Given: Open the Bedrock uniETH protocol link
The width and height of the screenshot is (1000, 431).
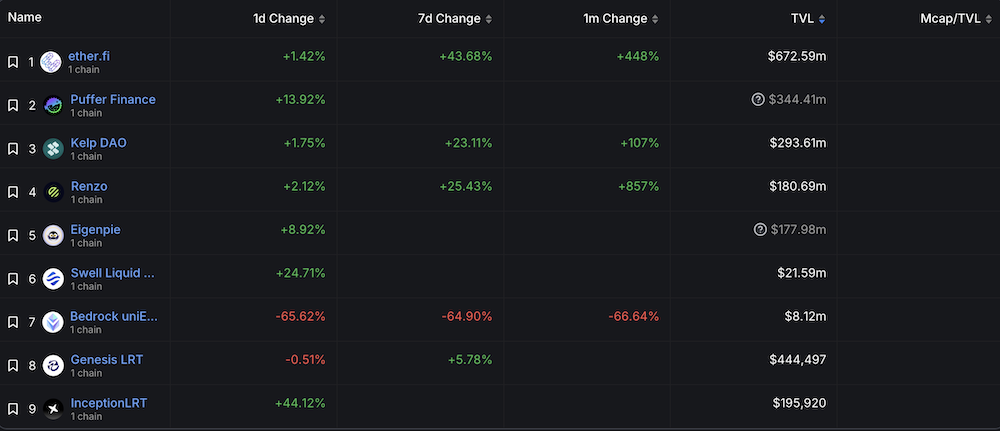Looking at the screenshot, I should coord(113,316).
